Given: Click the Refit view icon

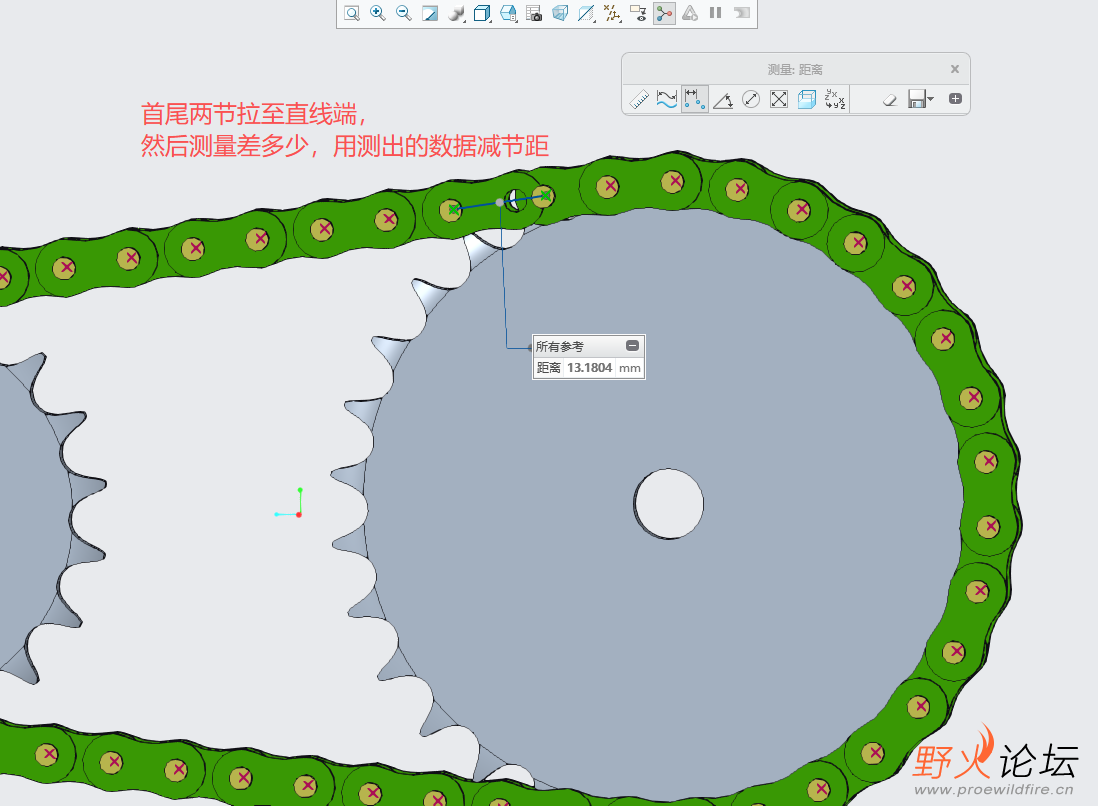Looking at the screenshot, I should (x=352, y=13).
